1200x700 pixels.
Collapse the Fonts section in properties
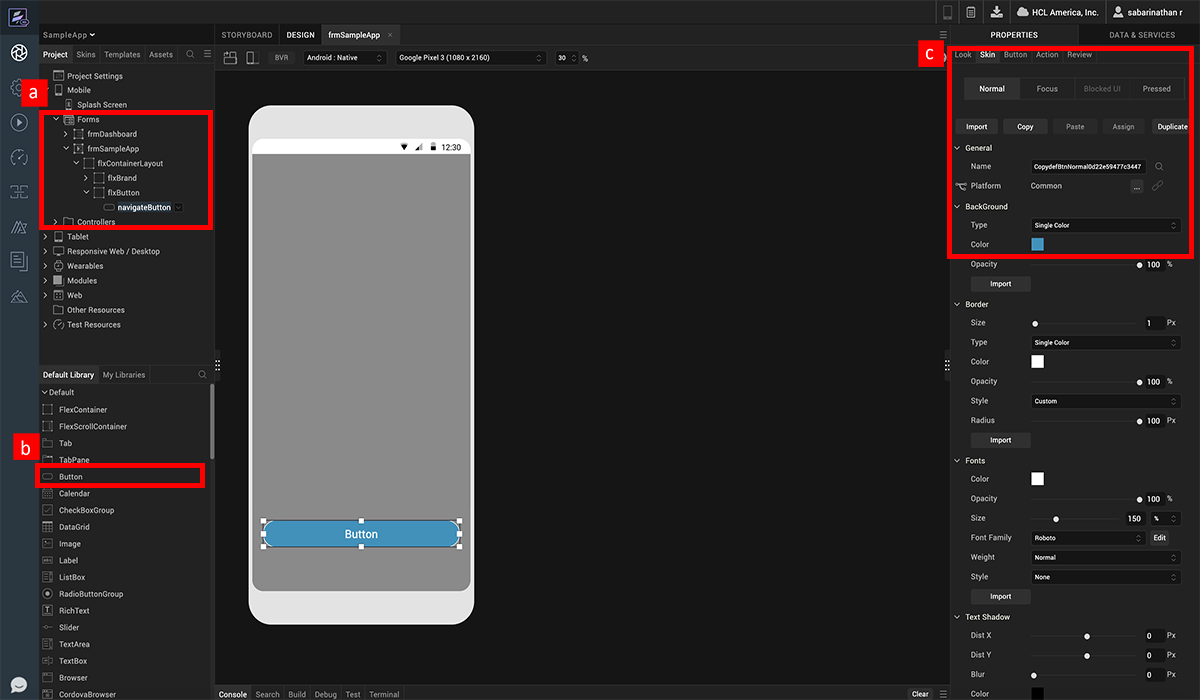pos(957,461)
